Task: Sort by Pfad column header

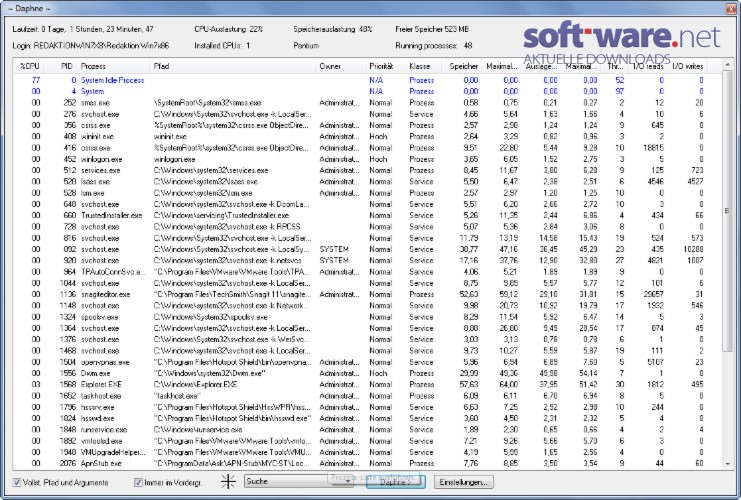Action: click(x=233, y=66)
